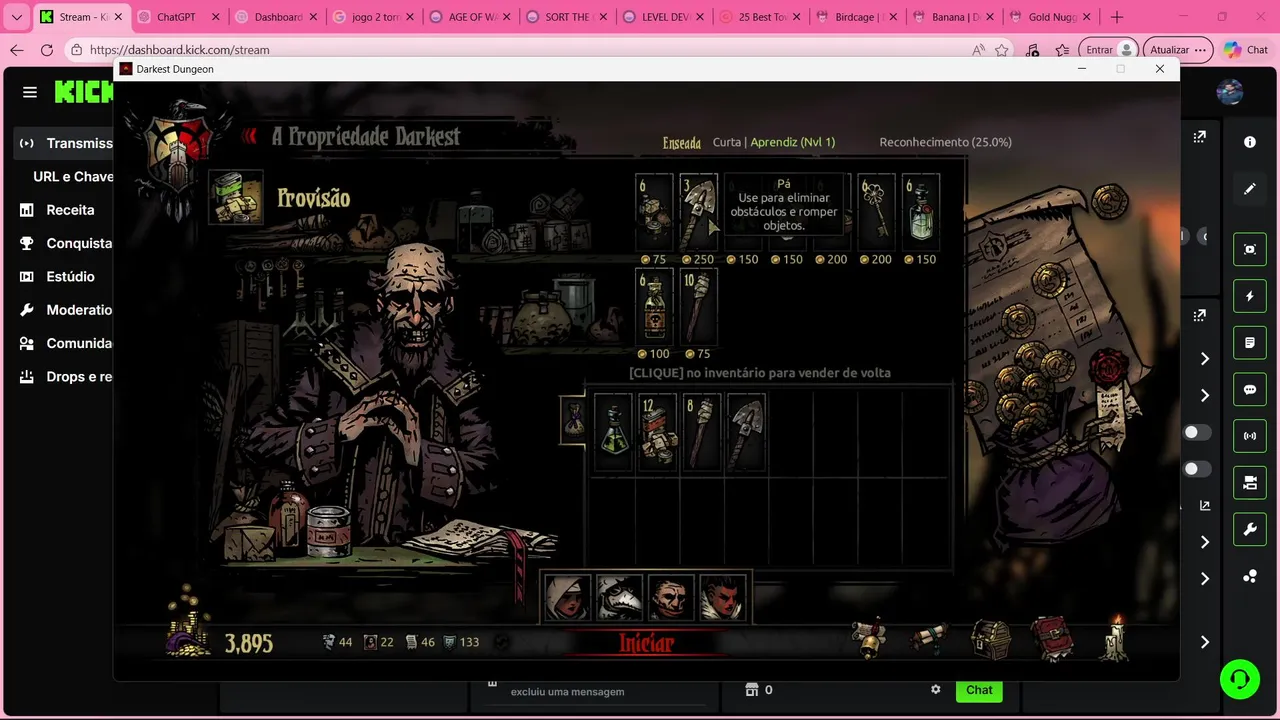Toggle the upper switch in dashboard panel
The height and width of the screenshot is (720, 1280).
point(1196,433)
